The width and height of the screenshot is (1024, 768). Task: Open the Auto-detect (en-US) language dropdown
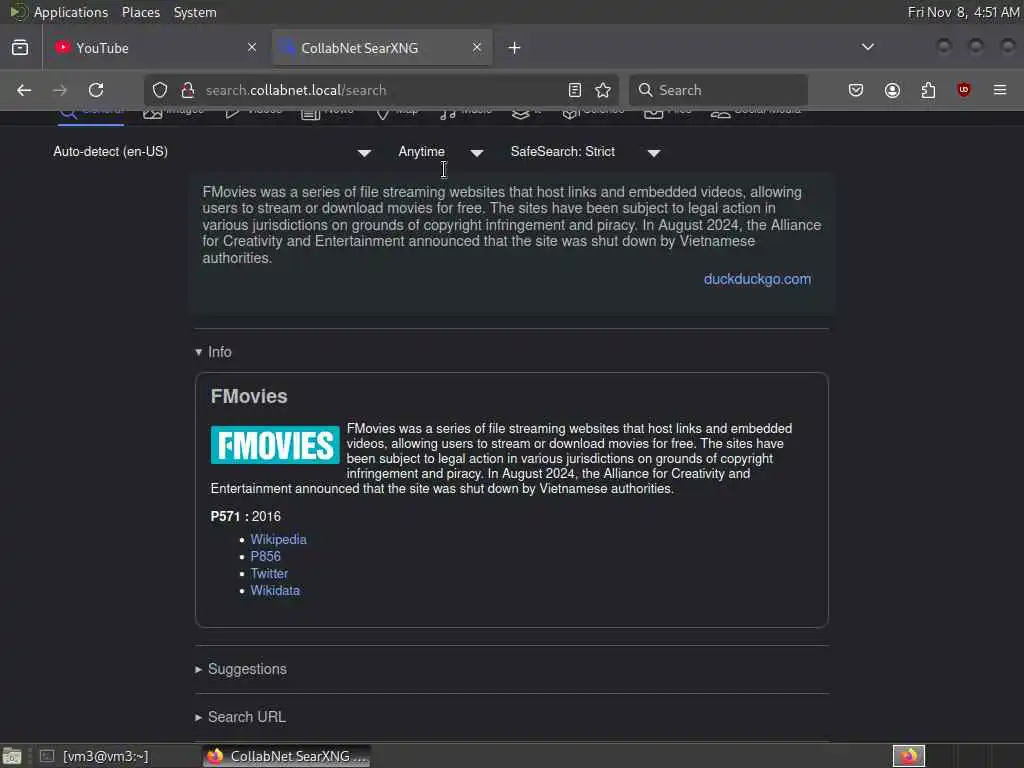click(212, 152)
